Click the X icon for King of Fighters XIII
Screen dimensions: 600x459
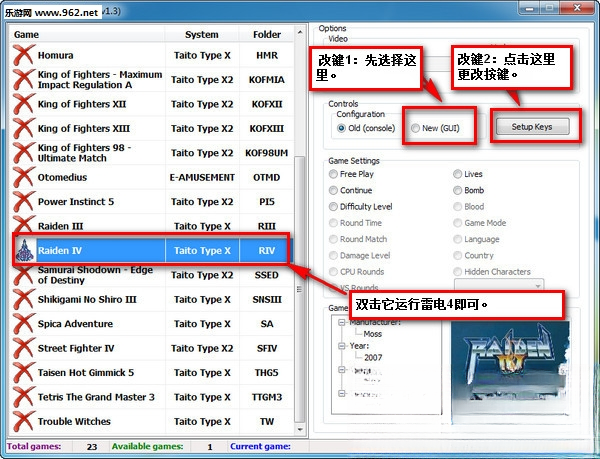tap(24, 129)
